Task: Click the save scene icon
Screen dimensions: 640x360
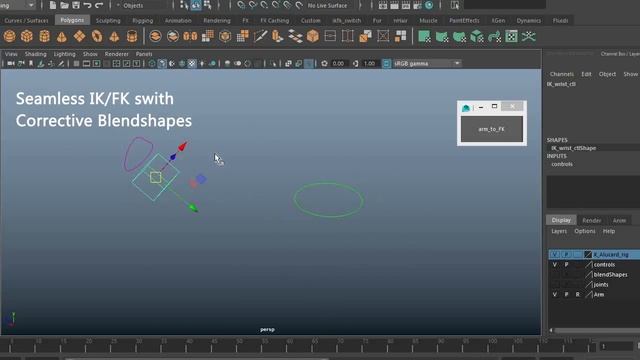Action: point(76,5)
